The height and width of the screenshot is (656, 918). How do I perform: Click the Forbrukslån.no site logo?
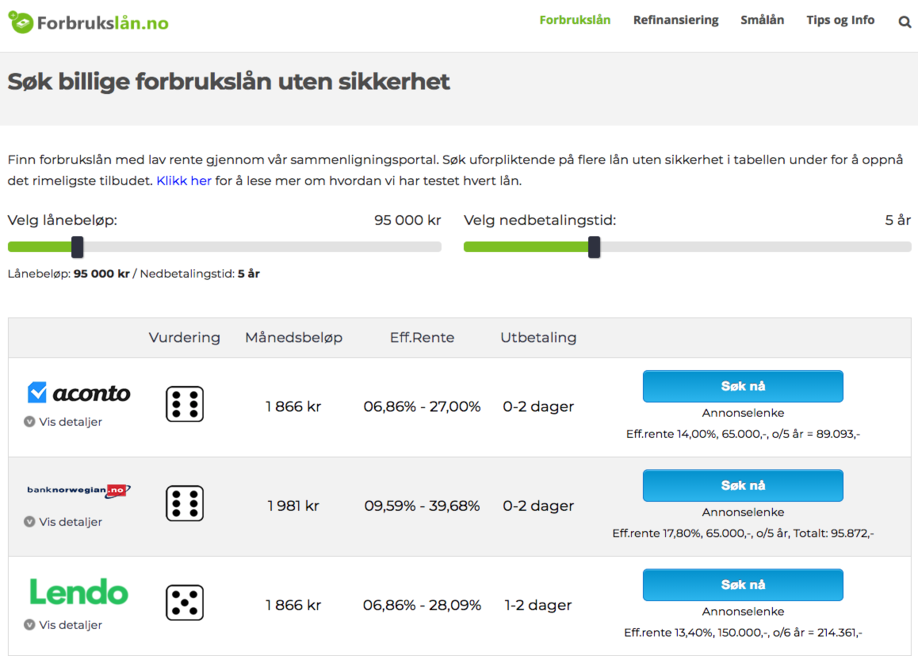(88, 22)
